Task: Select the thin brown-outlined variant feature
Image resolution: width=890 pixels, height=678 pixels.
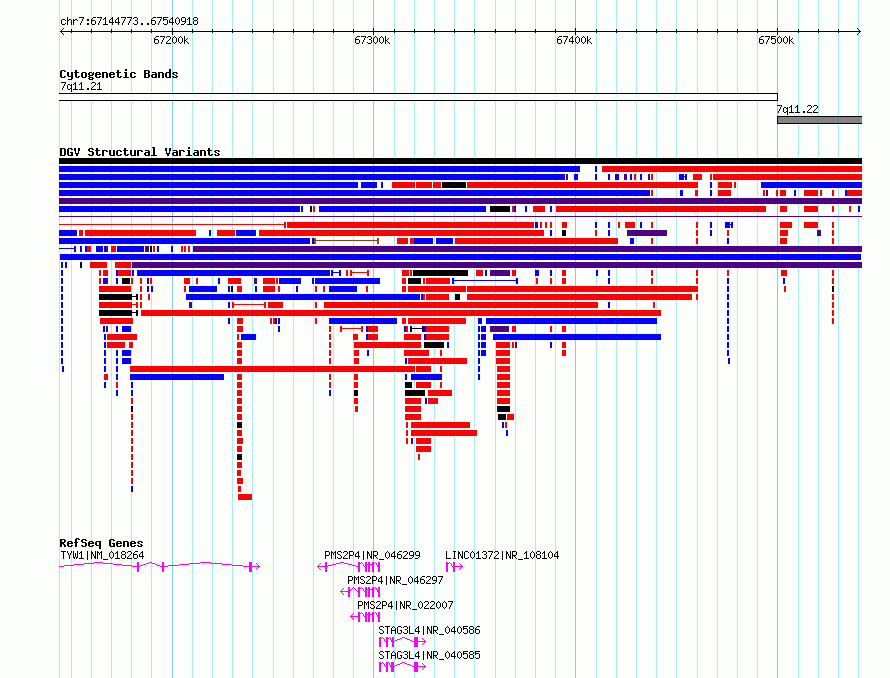Action: click(346, 241)
